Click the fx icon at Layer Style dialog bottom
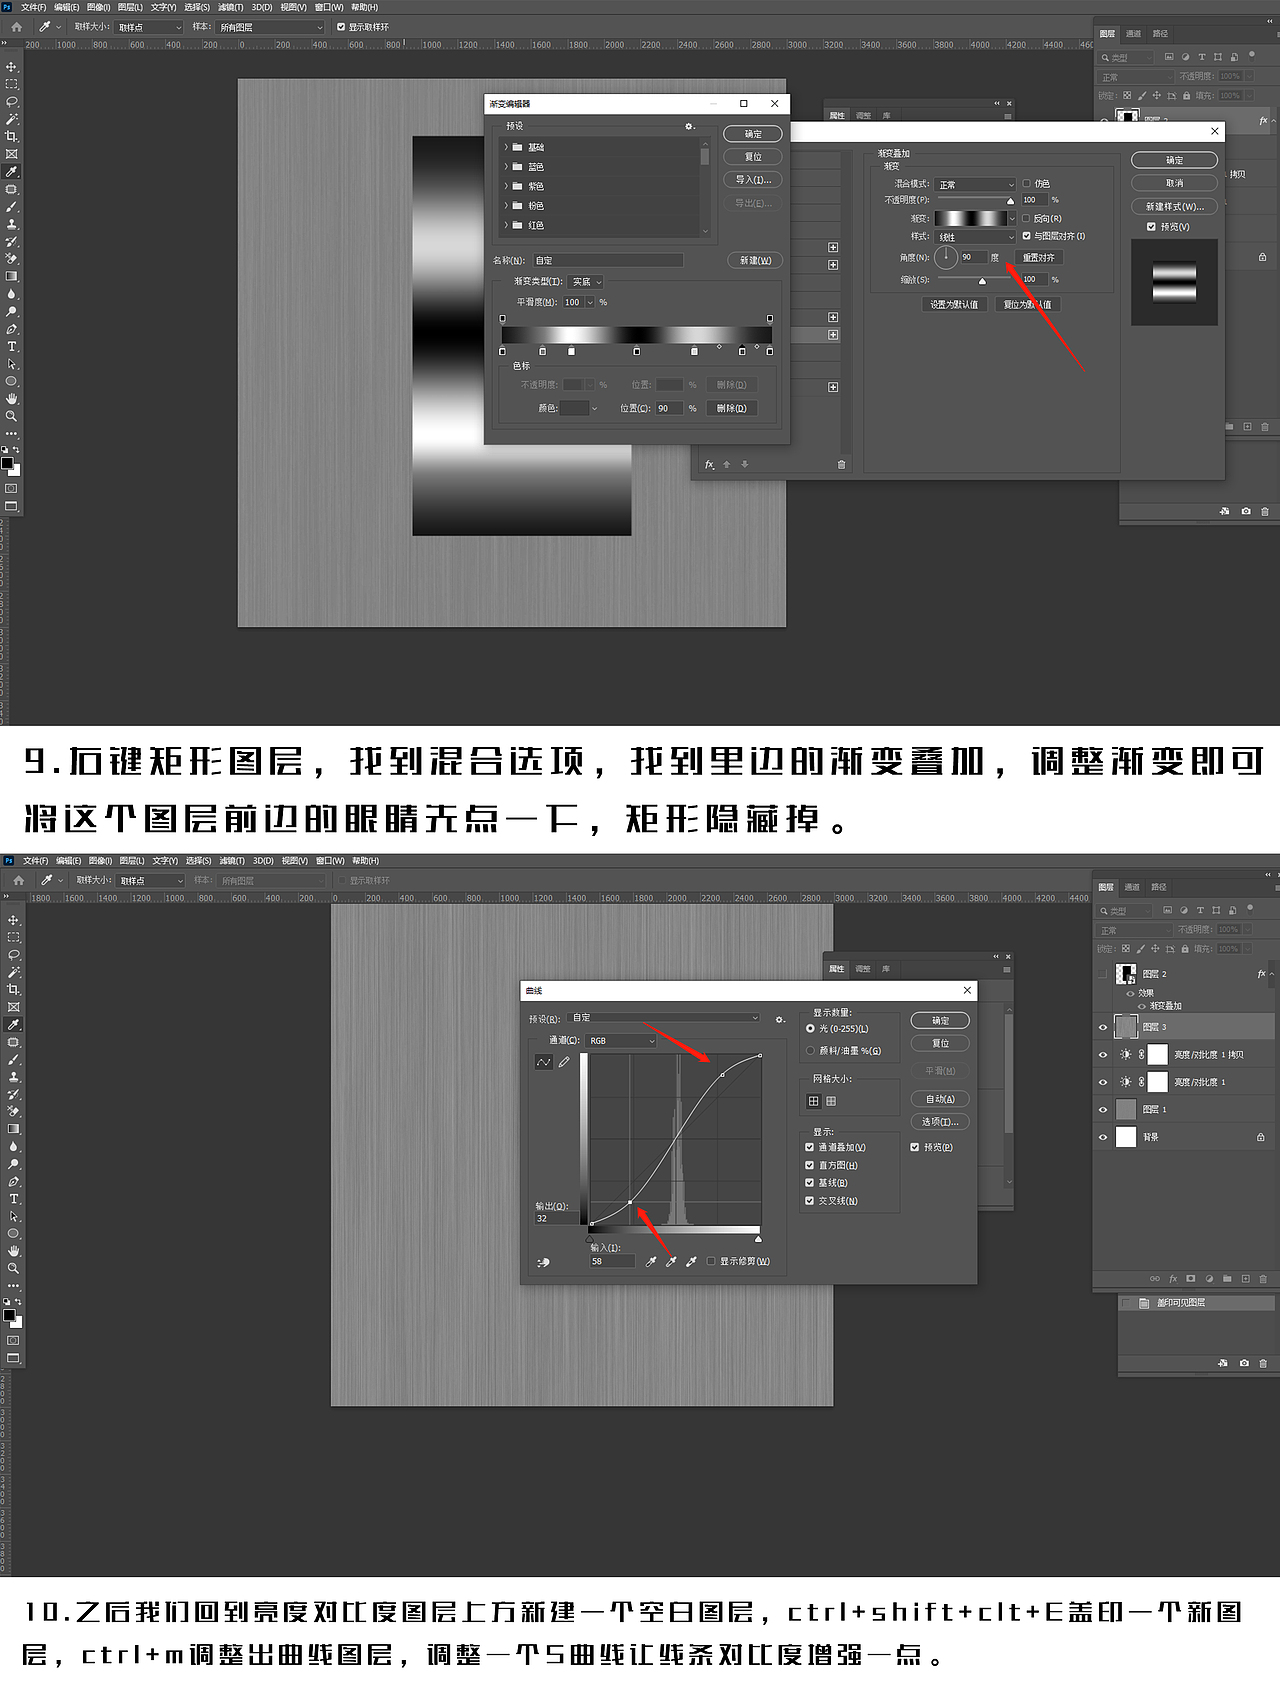Image resolution: width=1280 pixels, height=1707 pixels. (x=709, y=465)
